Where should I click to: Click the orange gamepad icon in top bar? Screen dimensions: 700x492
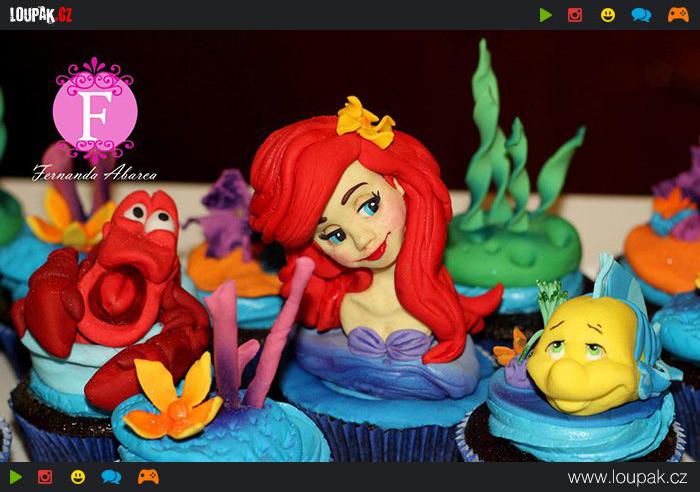(678, 15)
